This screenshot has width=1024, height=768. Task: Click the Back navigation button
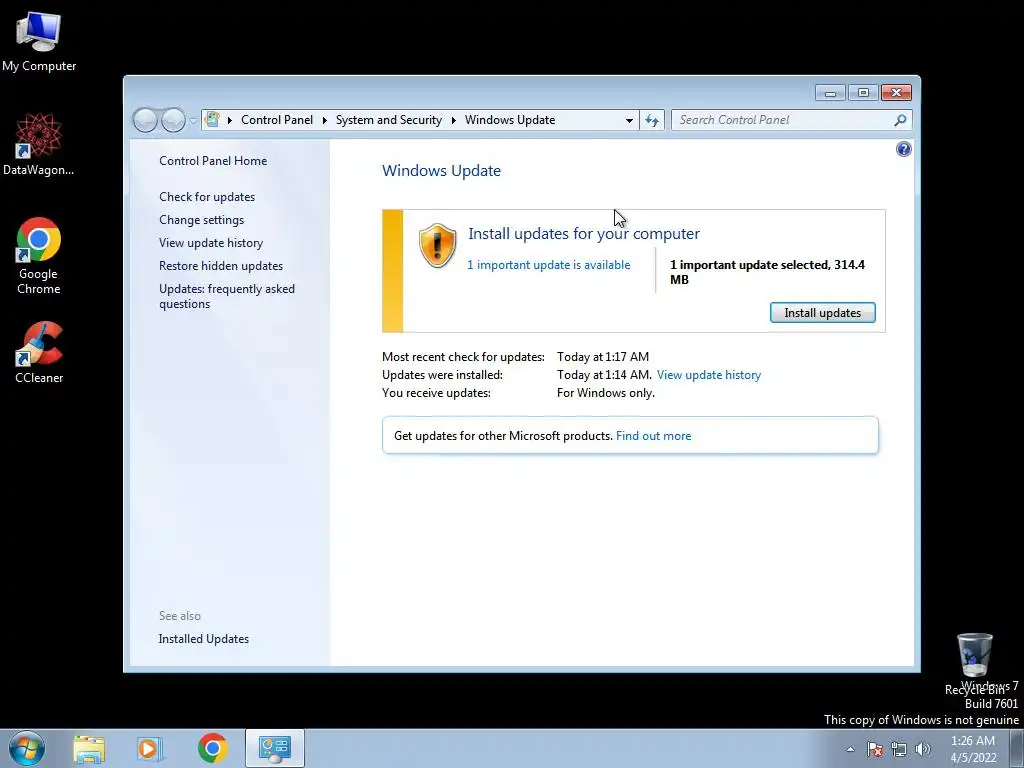[x=145, y=120]
